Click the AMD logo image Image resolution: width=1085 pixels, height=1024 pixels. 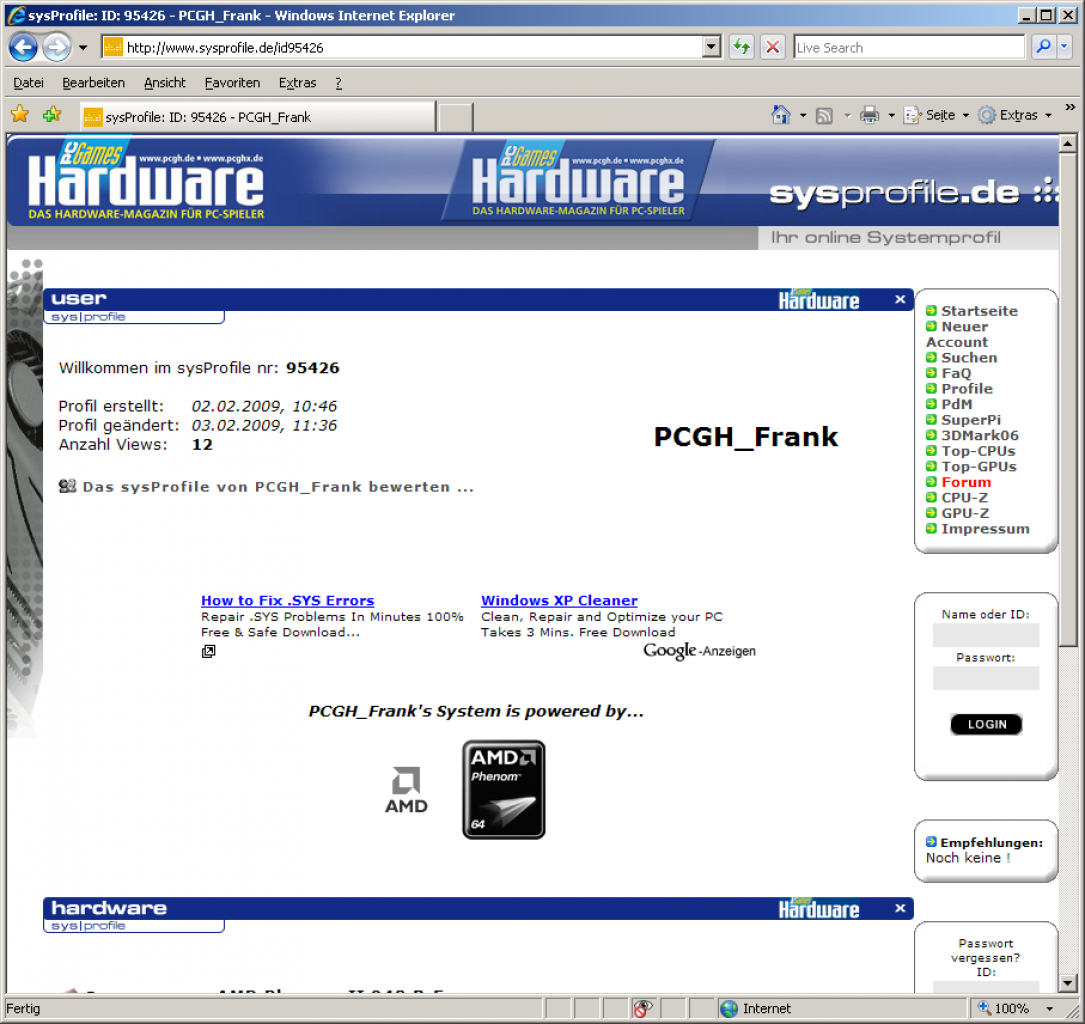[x=406, y=789]
